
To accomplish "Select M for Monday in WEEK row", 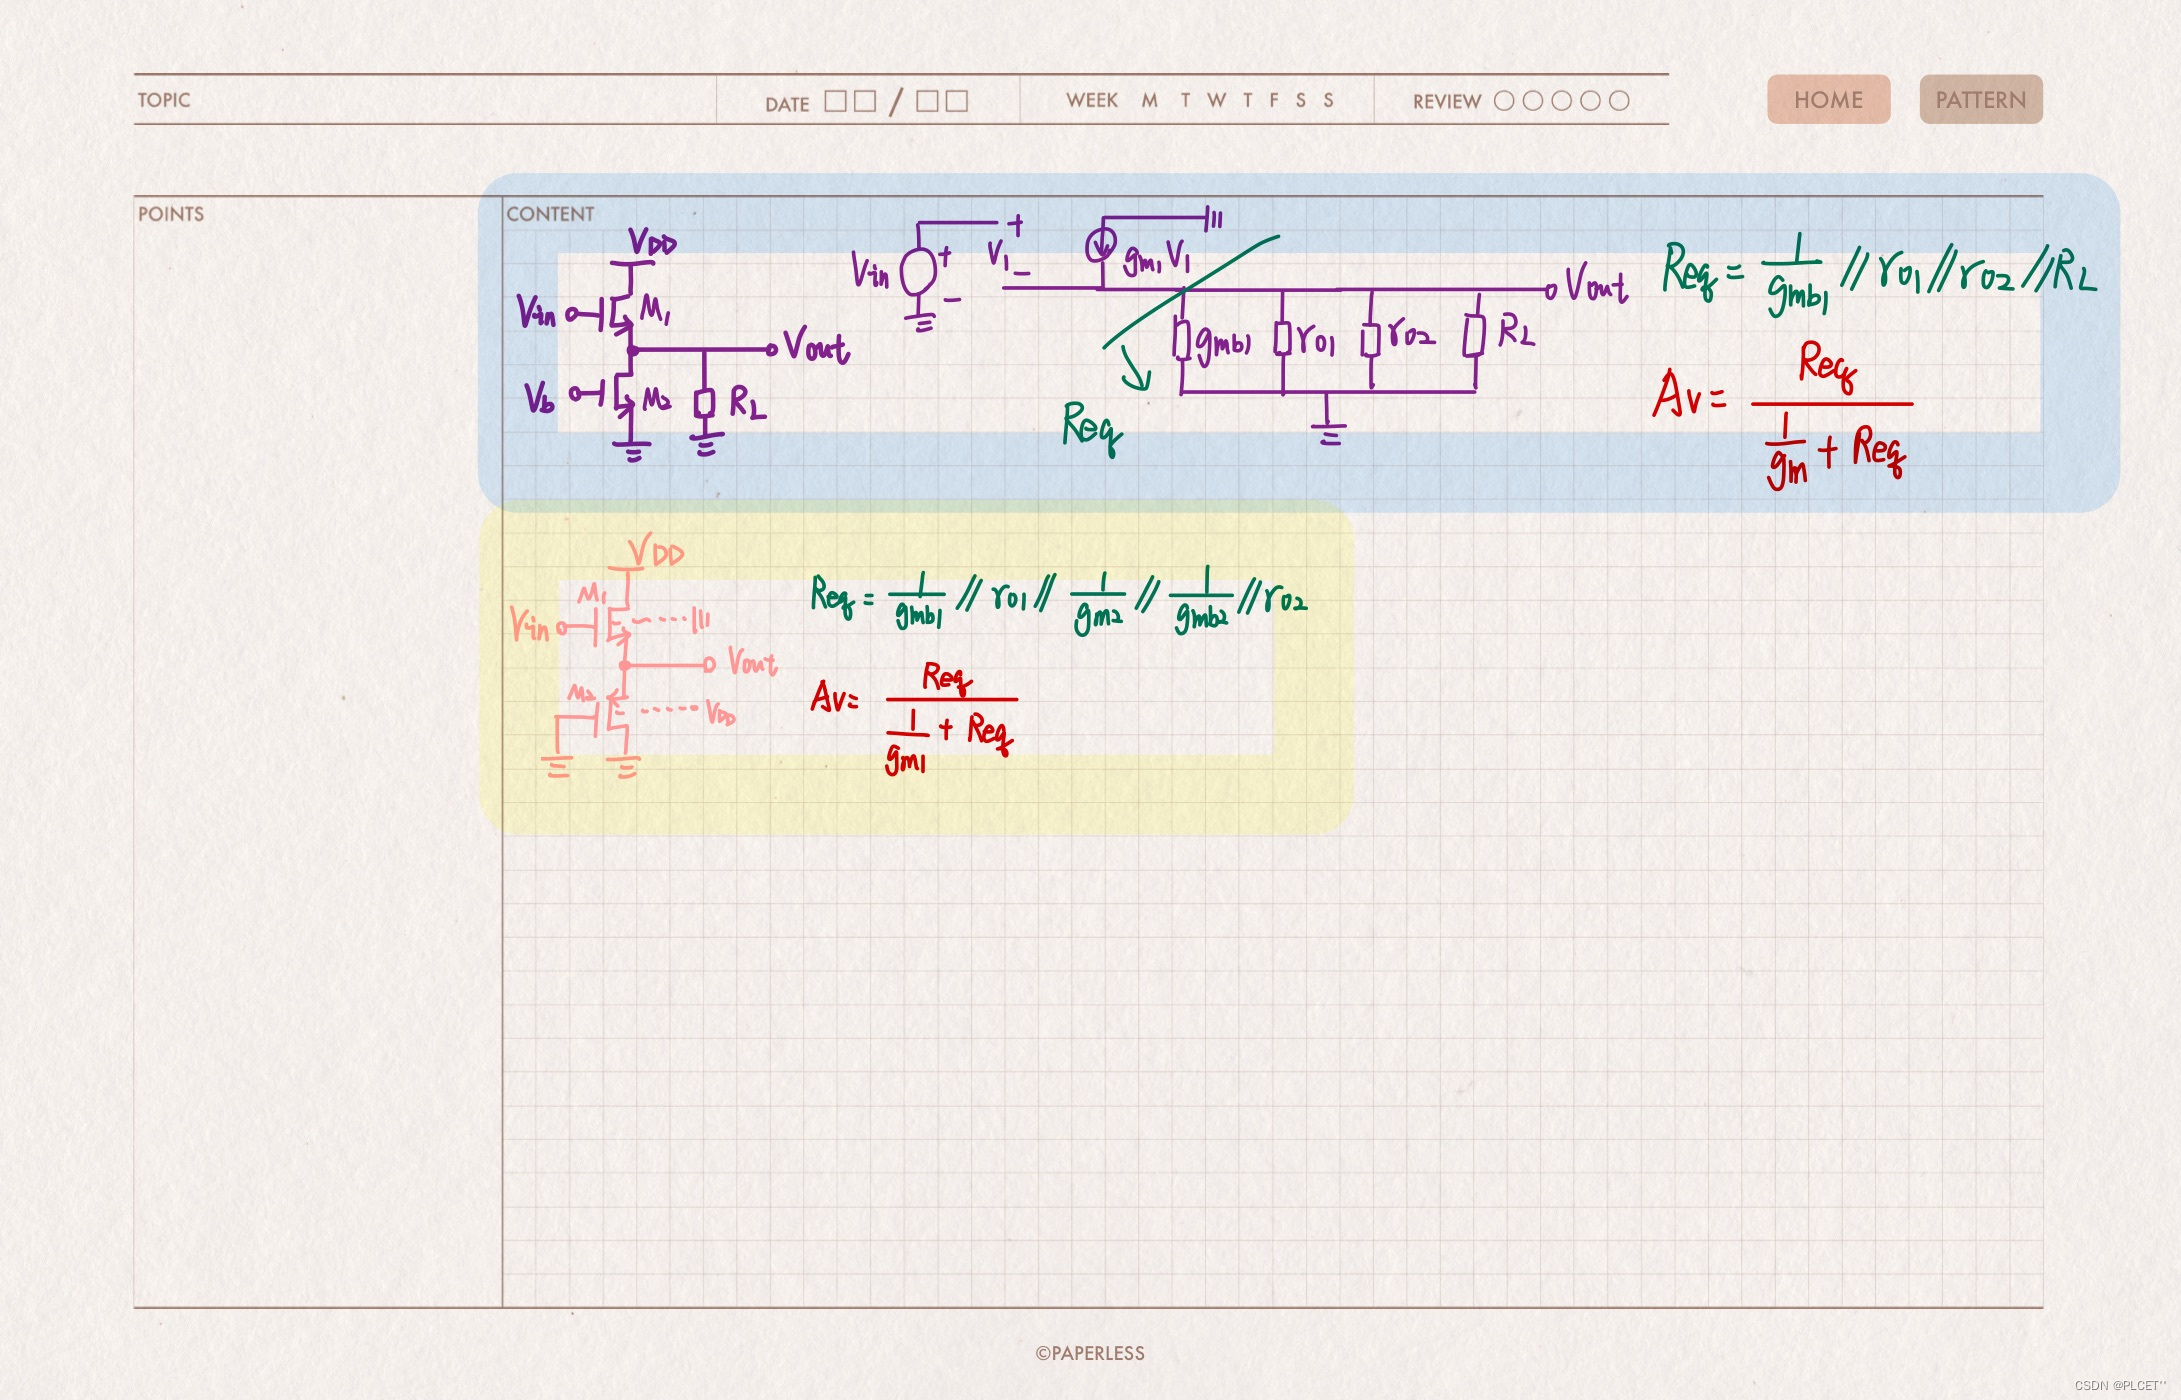I will click(x=1150, y=100).
